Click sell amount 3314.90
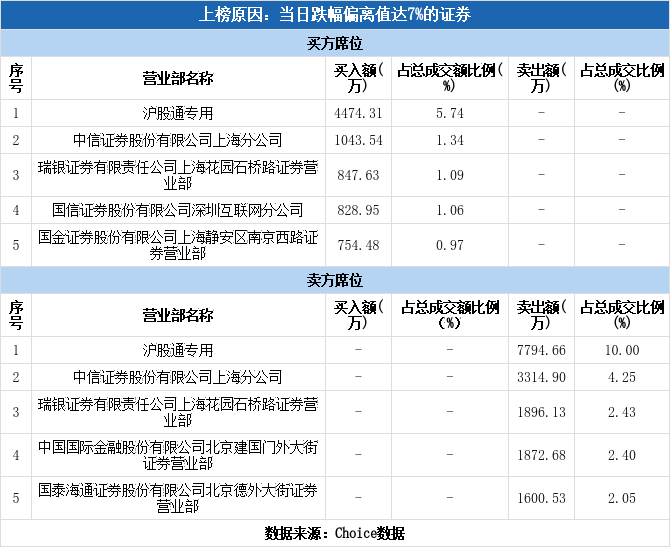Screen dimensions: 670x547 click(541, 377)
